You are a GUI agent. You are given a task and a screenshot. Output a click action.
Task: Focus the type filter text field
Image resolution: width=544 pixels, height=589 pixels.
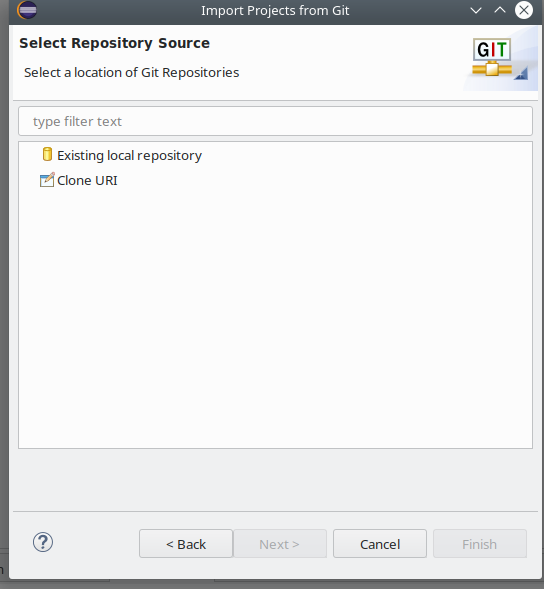pyautogui.click(x=275, y=121)
